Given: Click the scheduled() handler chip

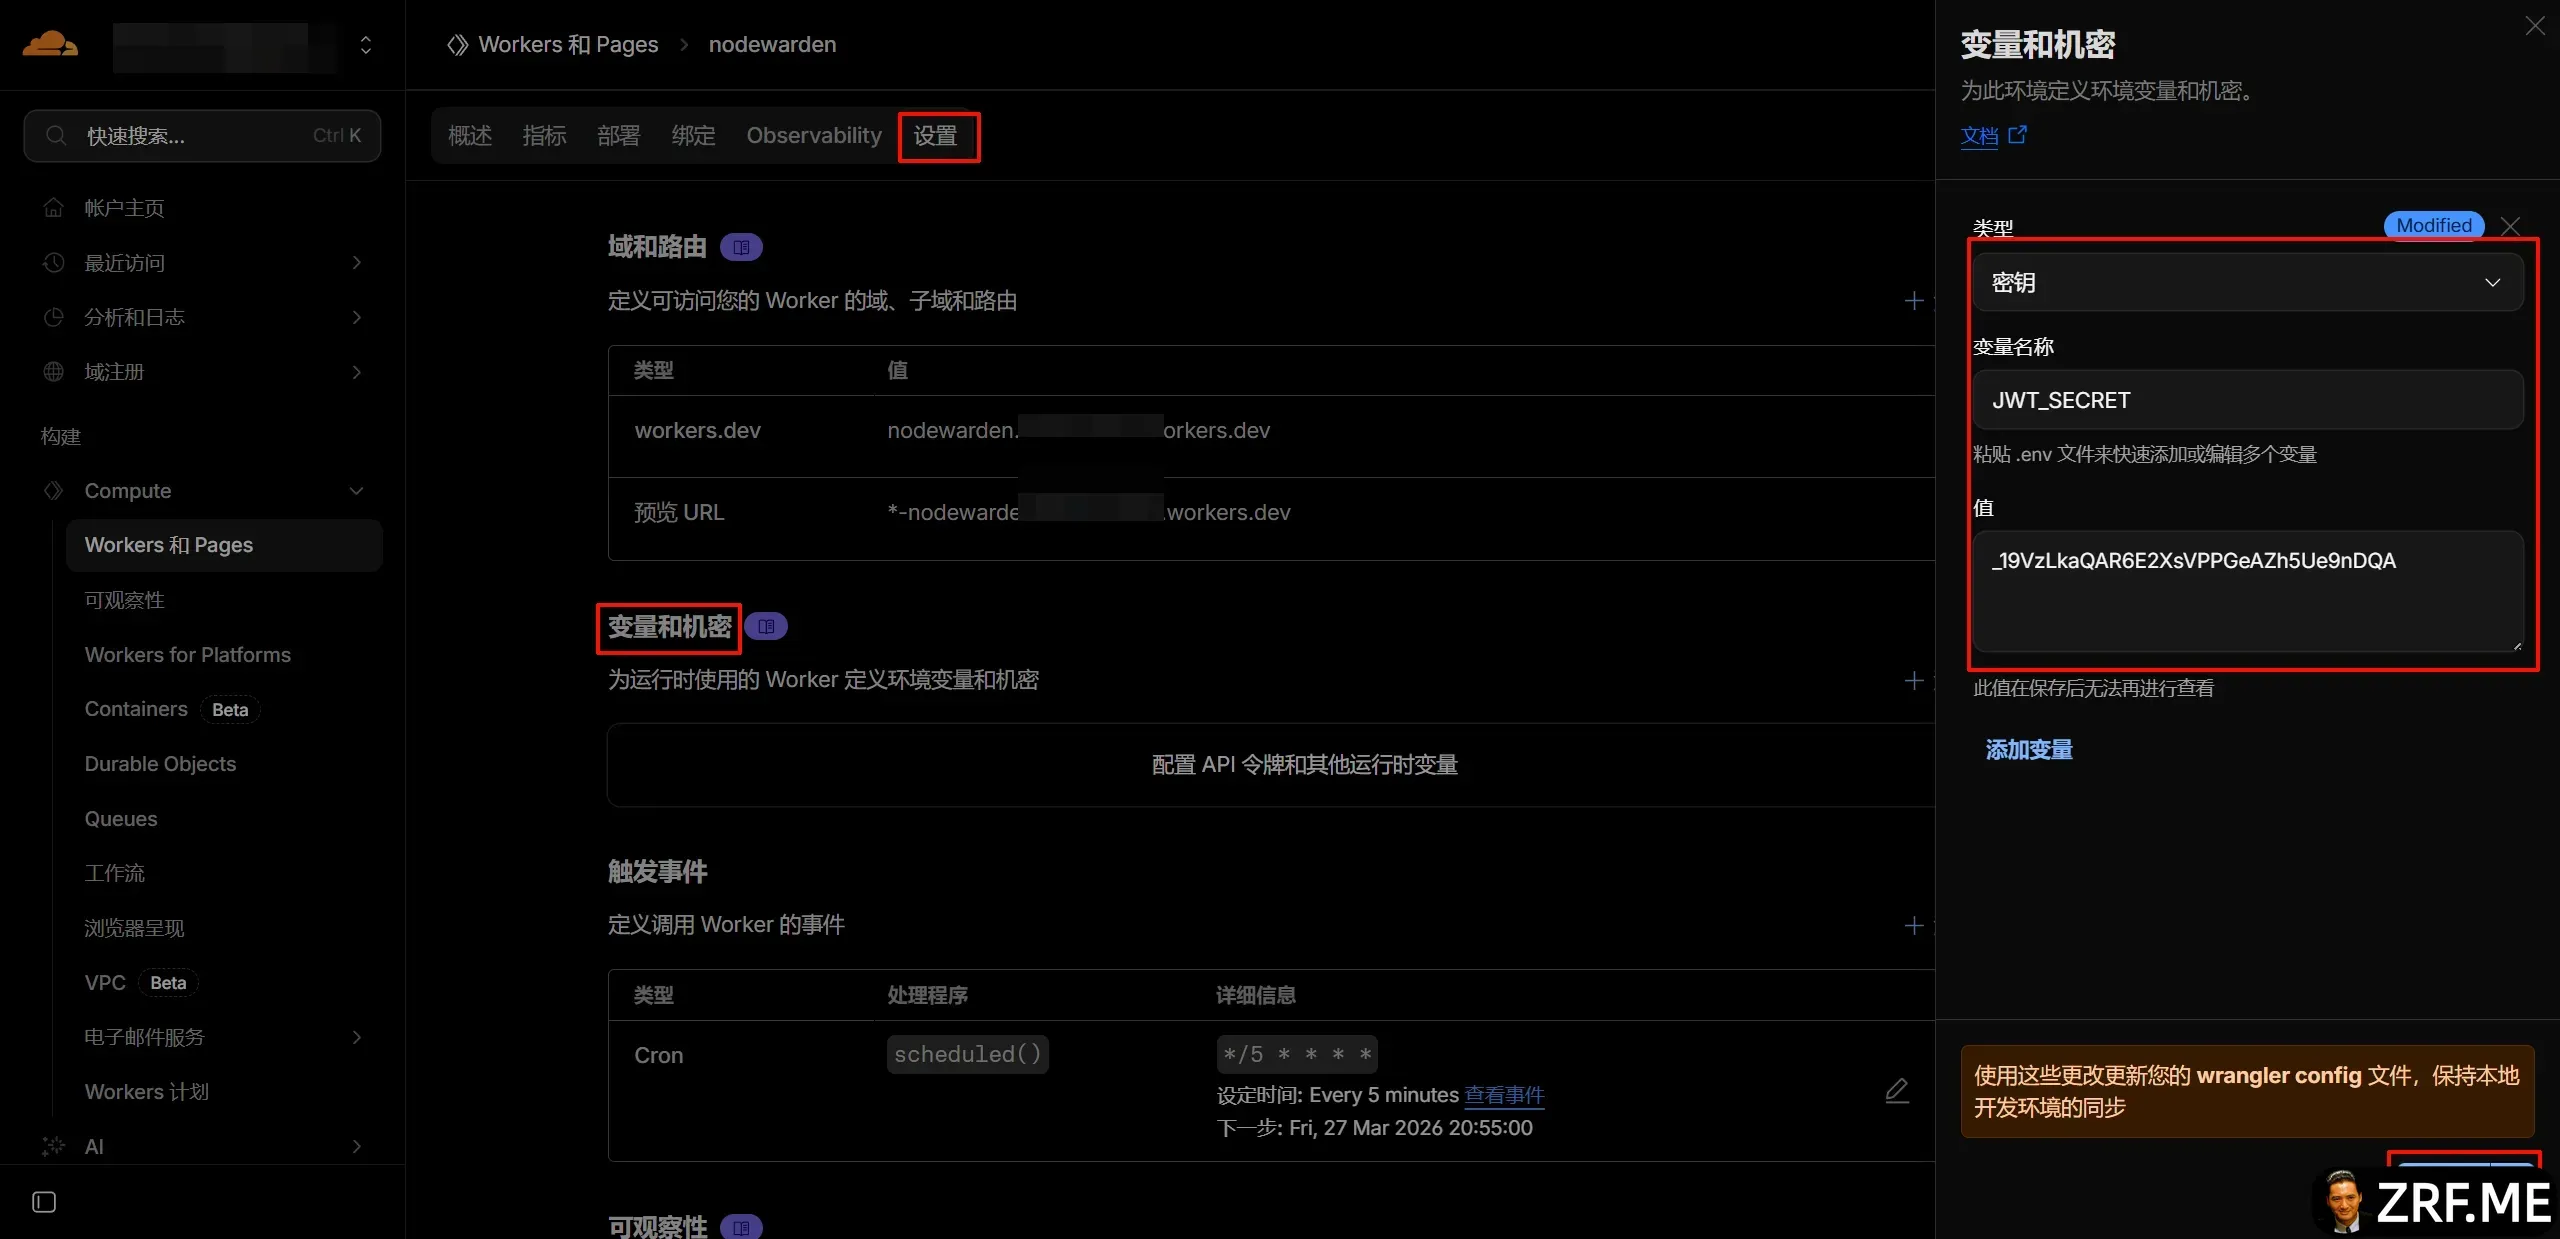Looking at the screenshot, I should coord(967,1054).
